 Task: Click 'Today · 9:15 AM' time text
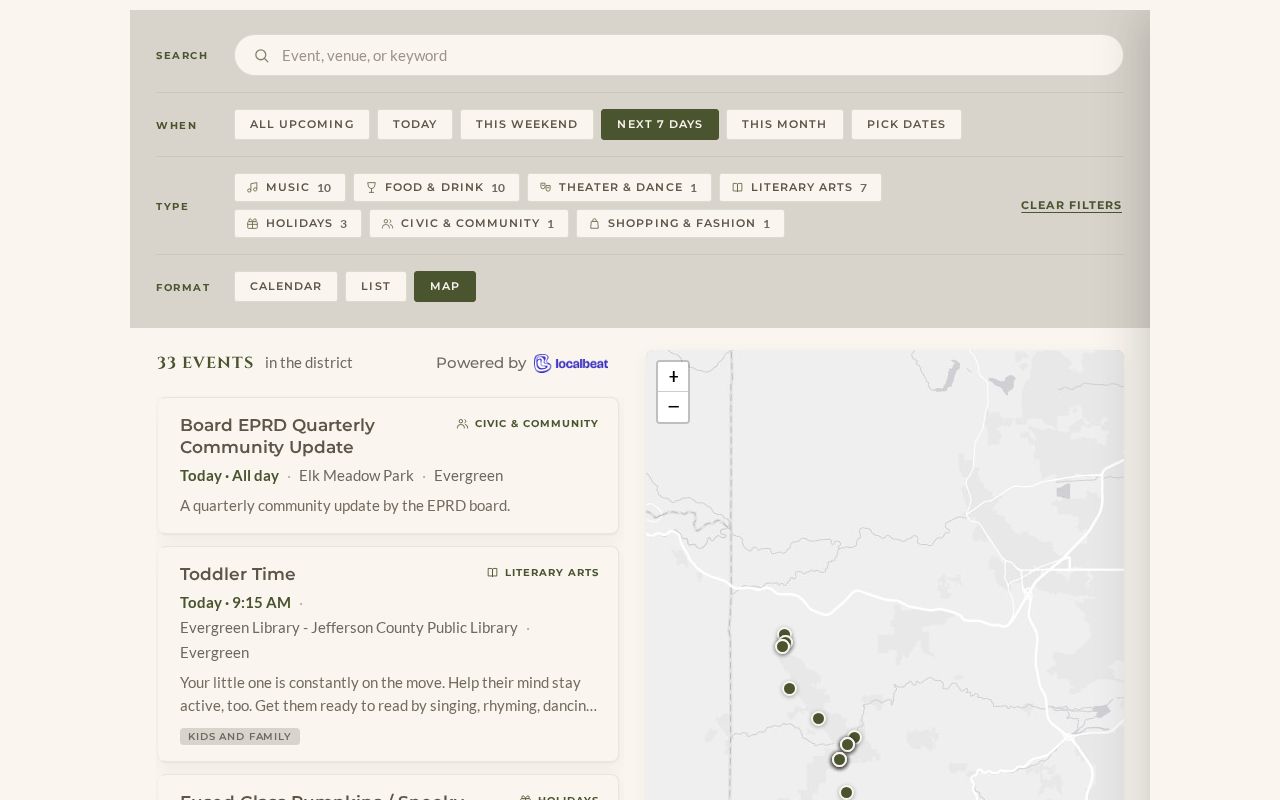(236, 602)
